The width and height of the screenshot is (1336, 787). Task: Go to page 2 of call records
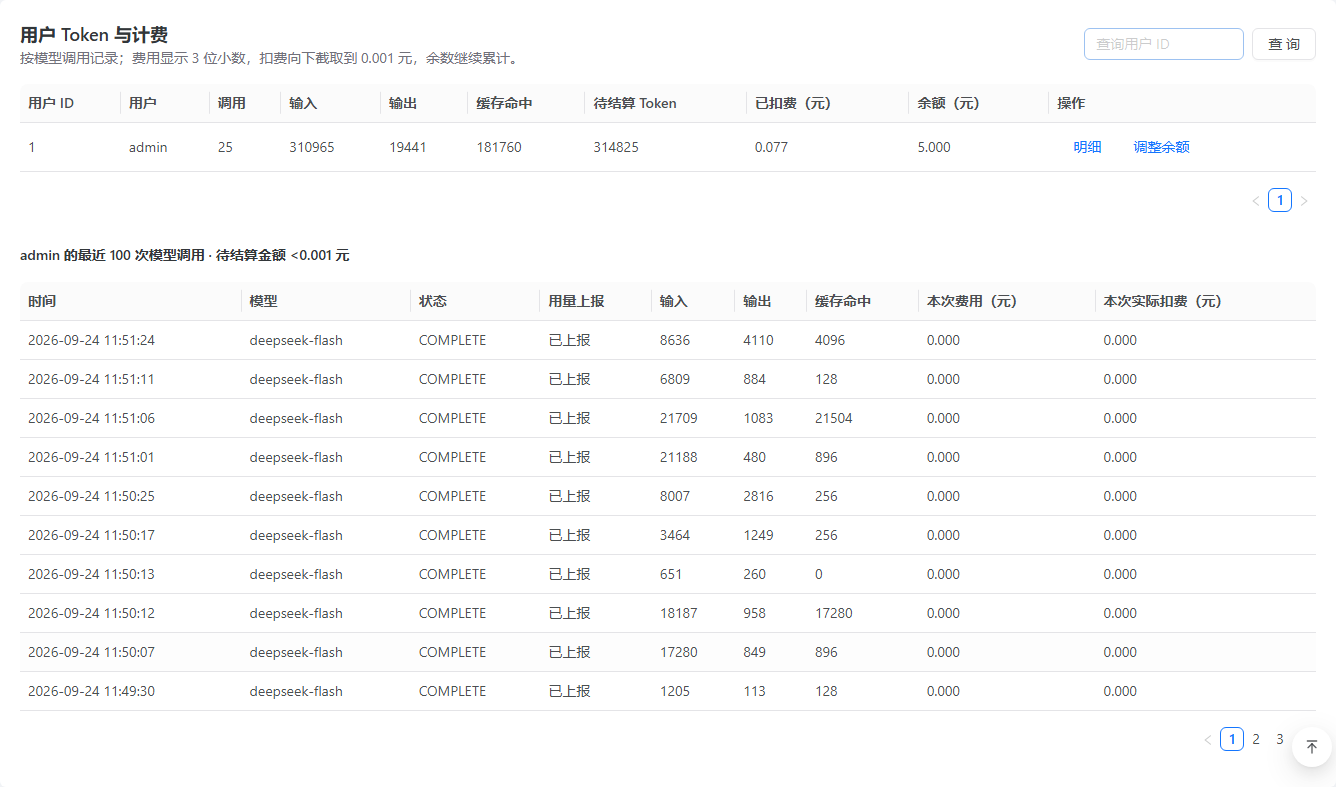(1256, 740)
